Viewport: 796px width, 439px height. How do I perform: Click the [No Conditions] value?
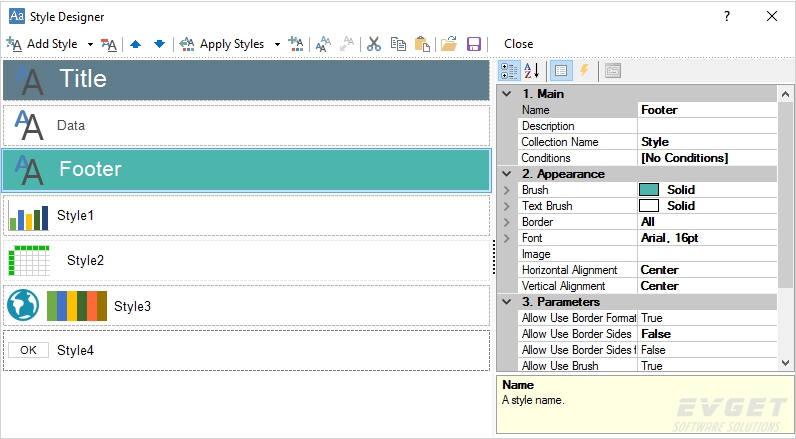(x=707, y=158)
